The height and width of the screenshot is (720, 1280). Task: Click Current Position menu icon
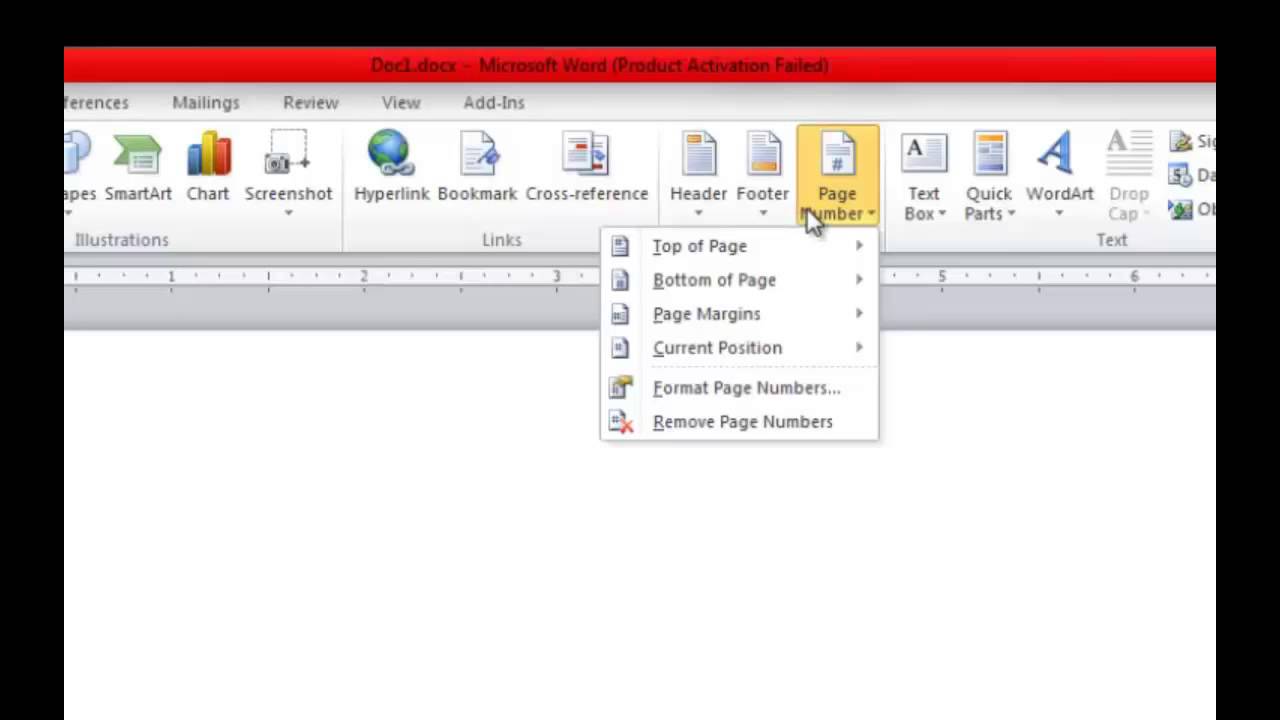(620, 348)
